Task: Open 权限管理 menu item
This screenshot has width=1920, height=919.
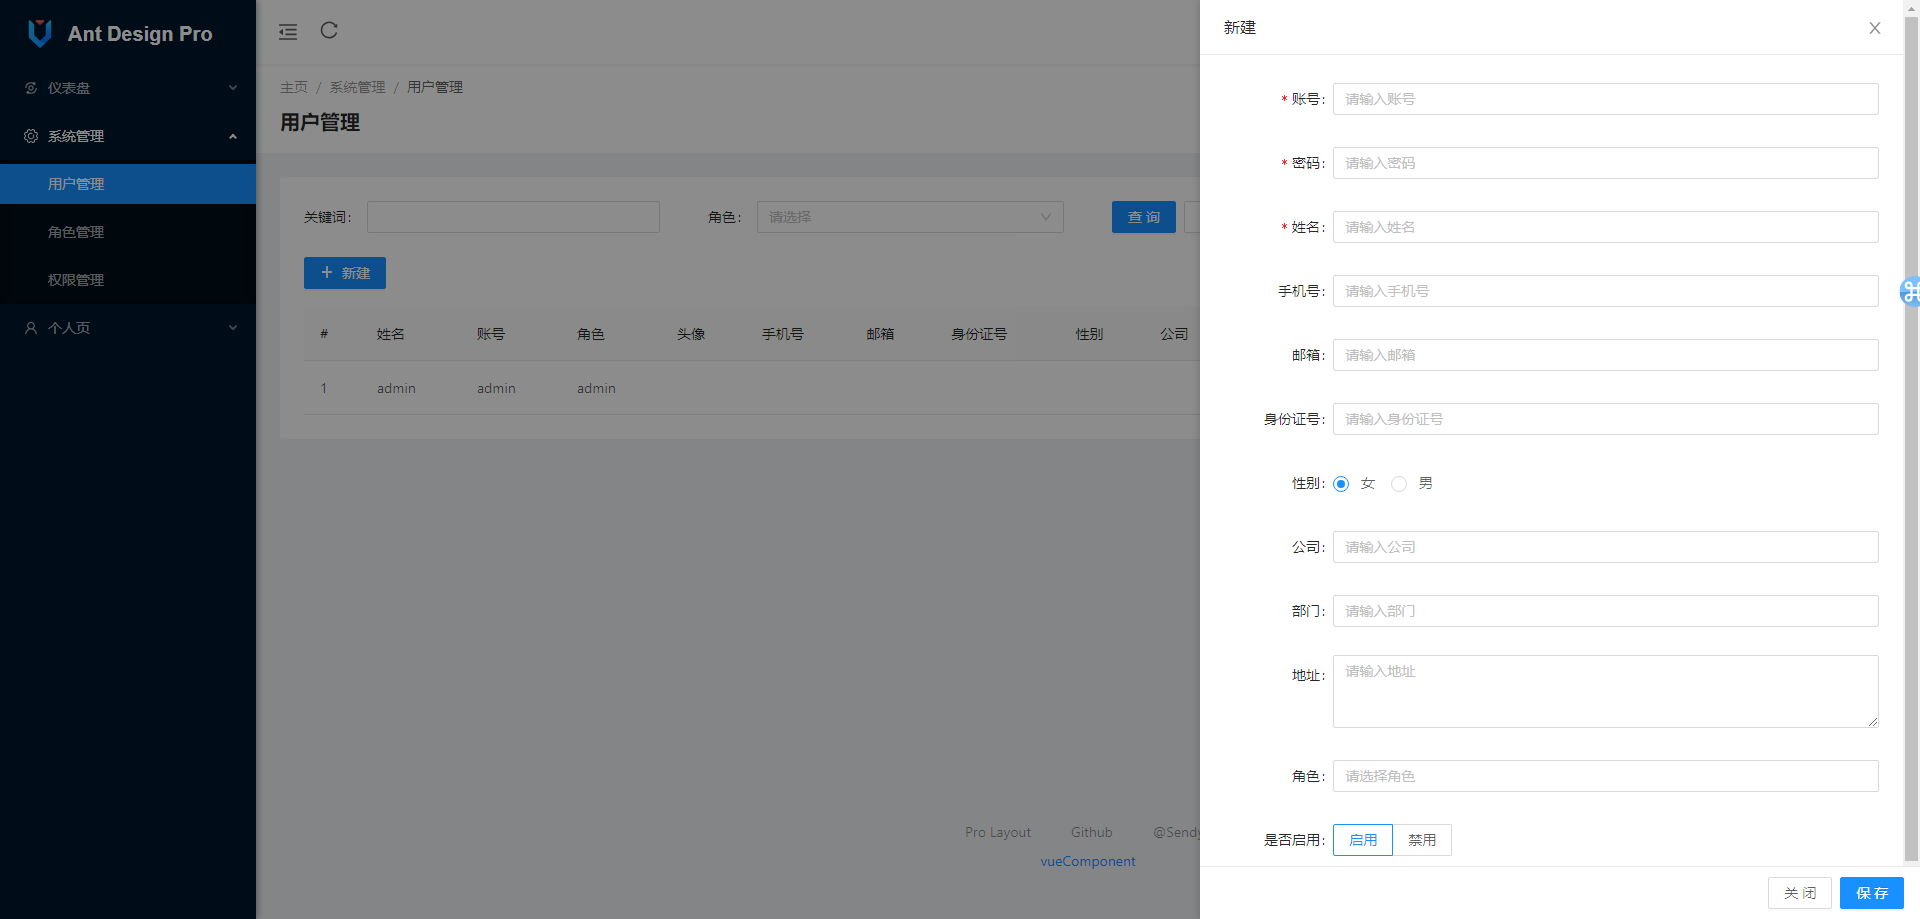Action: pos(128,280)
